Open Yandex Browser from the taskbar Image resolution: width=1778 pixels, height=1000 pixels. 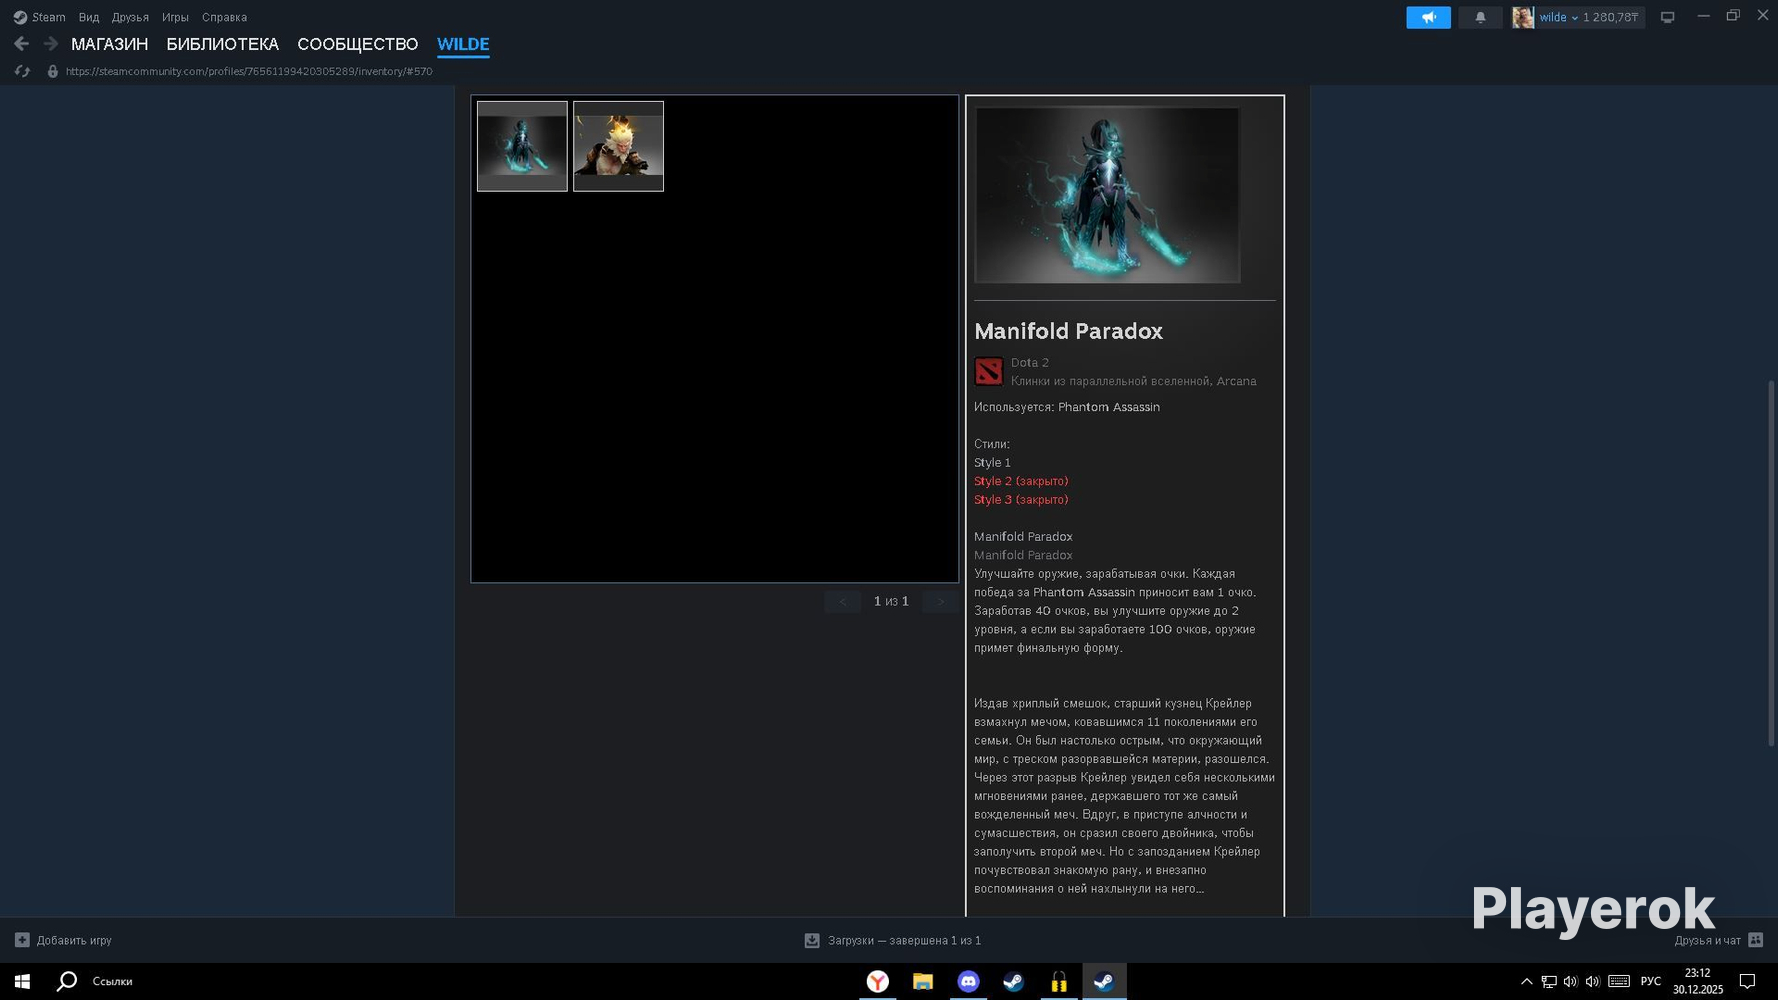tap(877, 981)
